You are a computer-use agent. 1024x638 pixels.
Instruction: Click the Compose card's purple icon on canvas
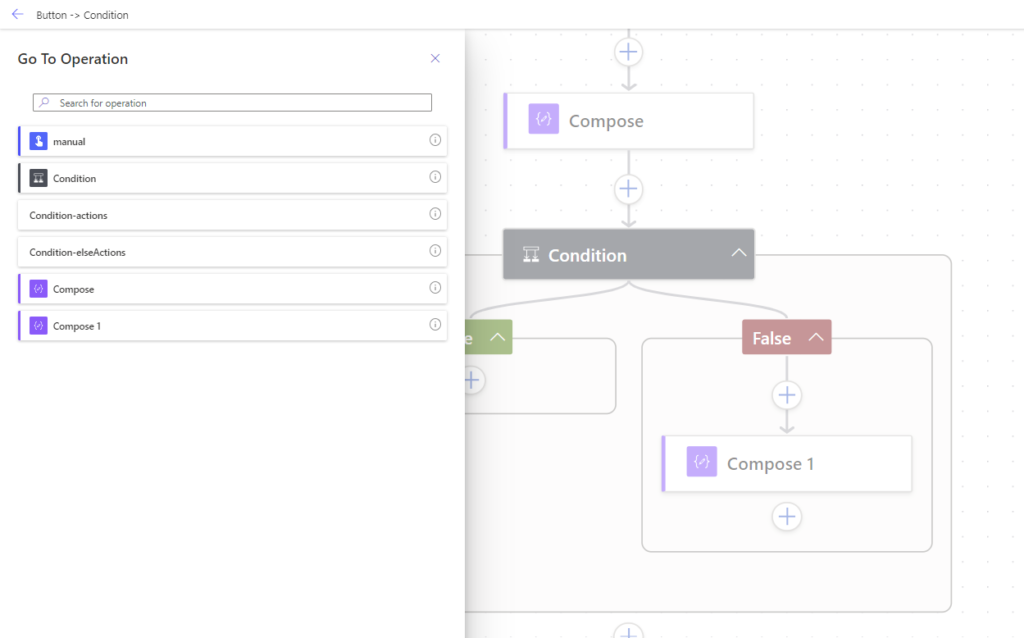pos(543,119)
